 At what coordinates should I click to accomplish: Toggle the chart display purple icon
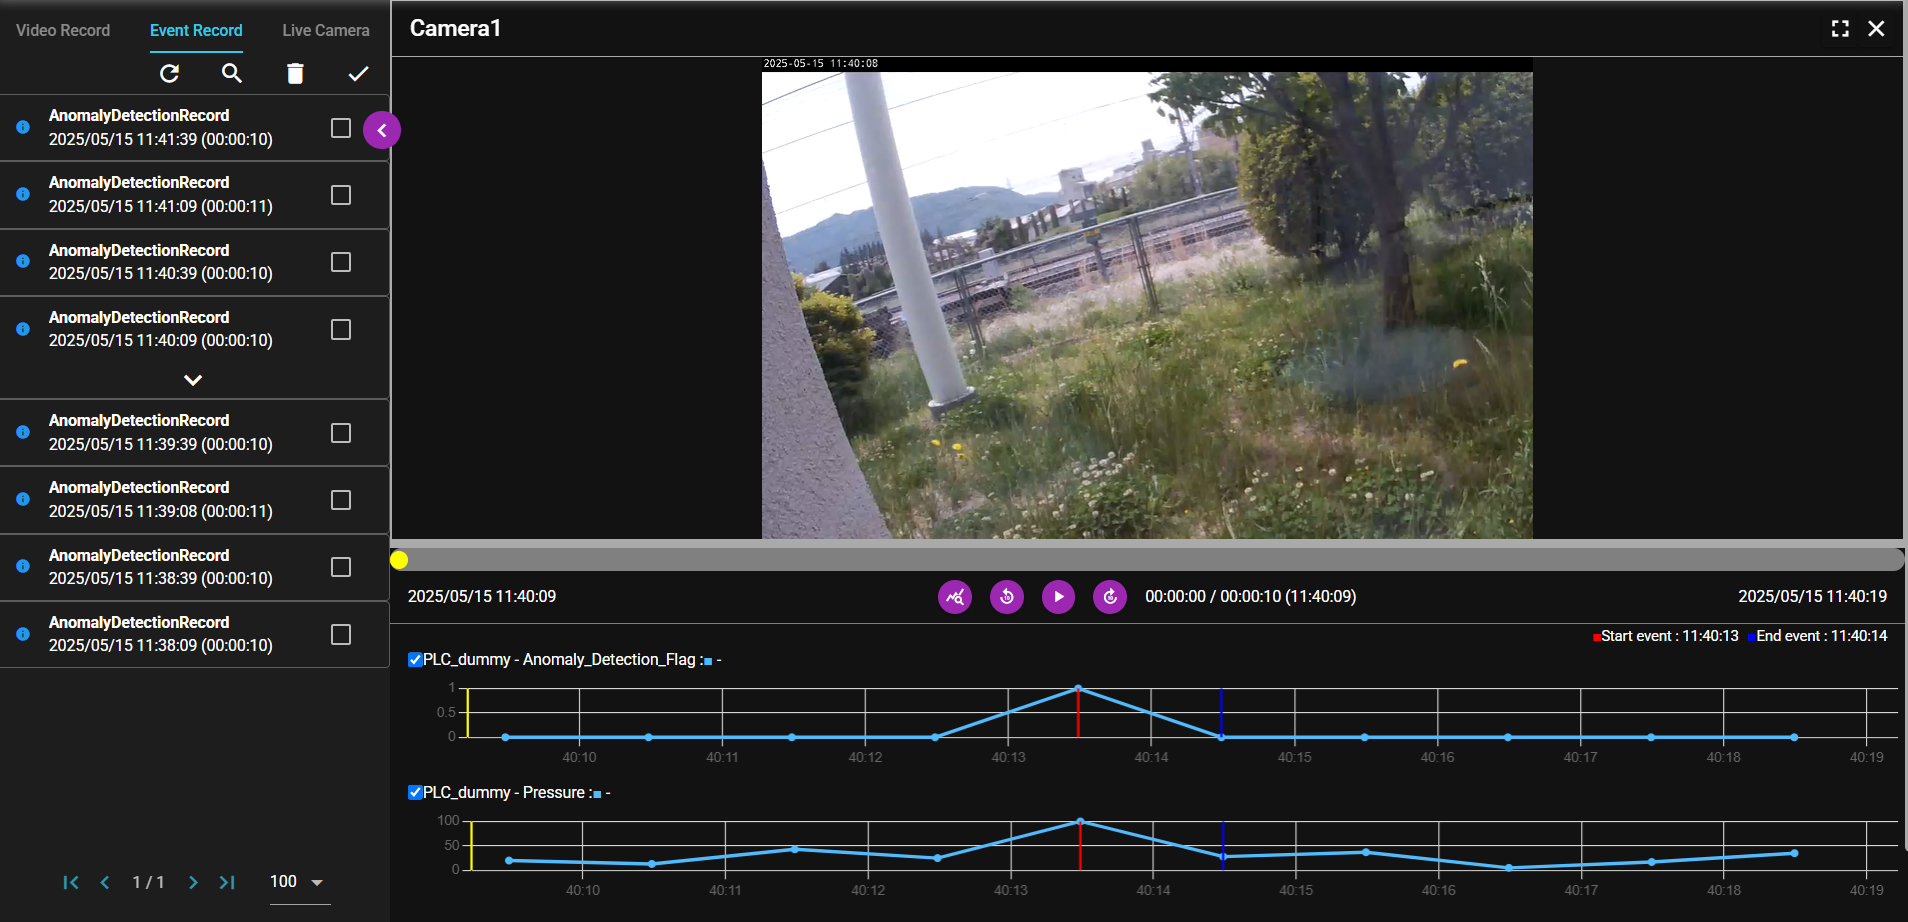(x=955, y=597)
